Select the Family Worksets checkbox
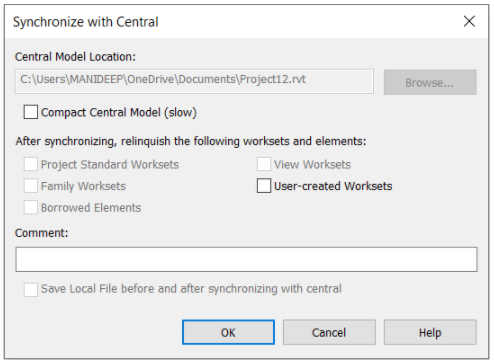The height and width of the screenshot is (363, 494). [x=31, y=186]
